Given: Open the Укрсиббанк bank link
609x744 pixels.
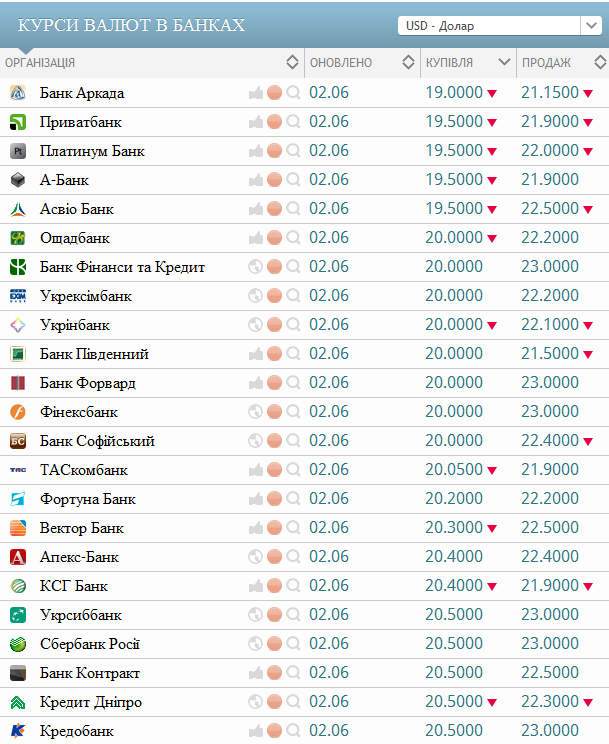Looking at the screenshot, I should [x=81, y=615].
